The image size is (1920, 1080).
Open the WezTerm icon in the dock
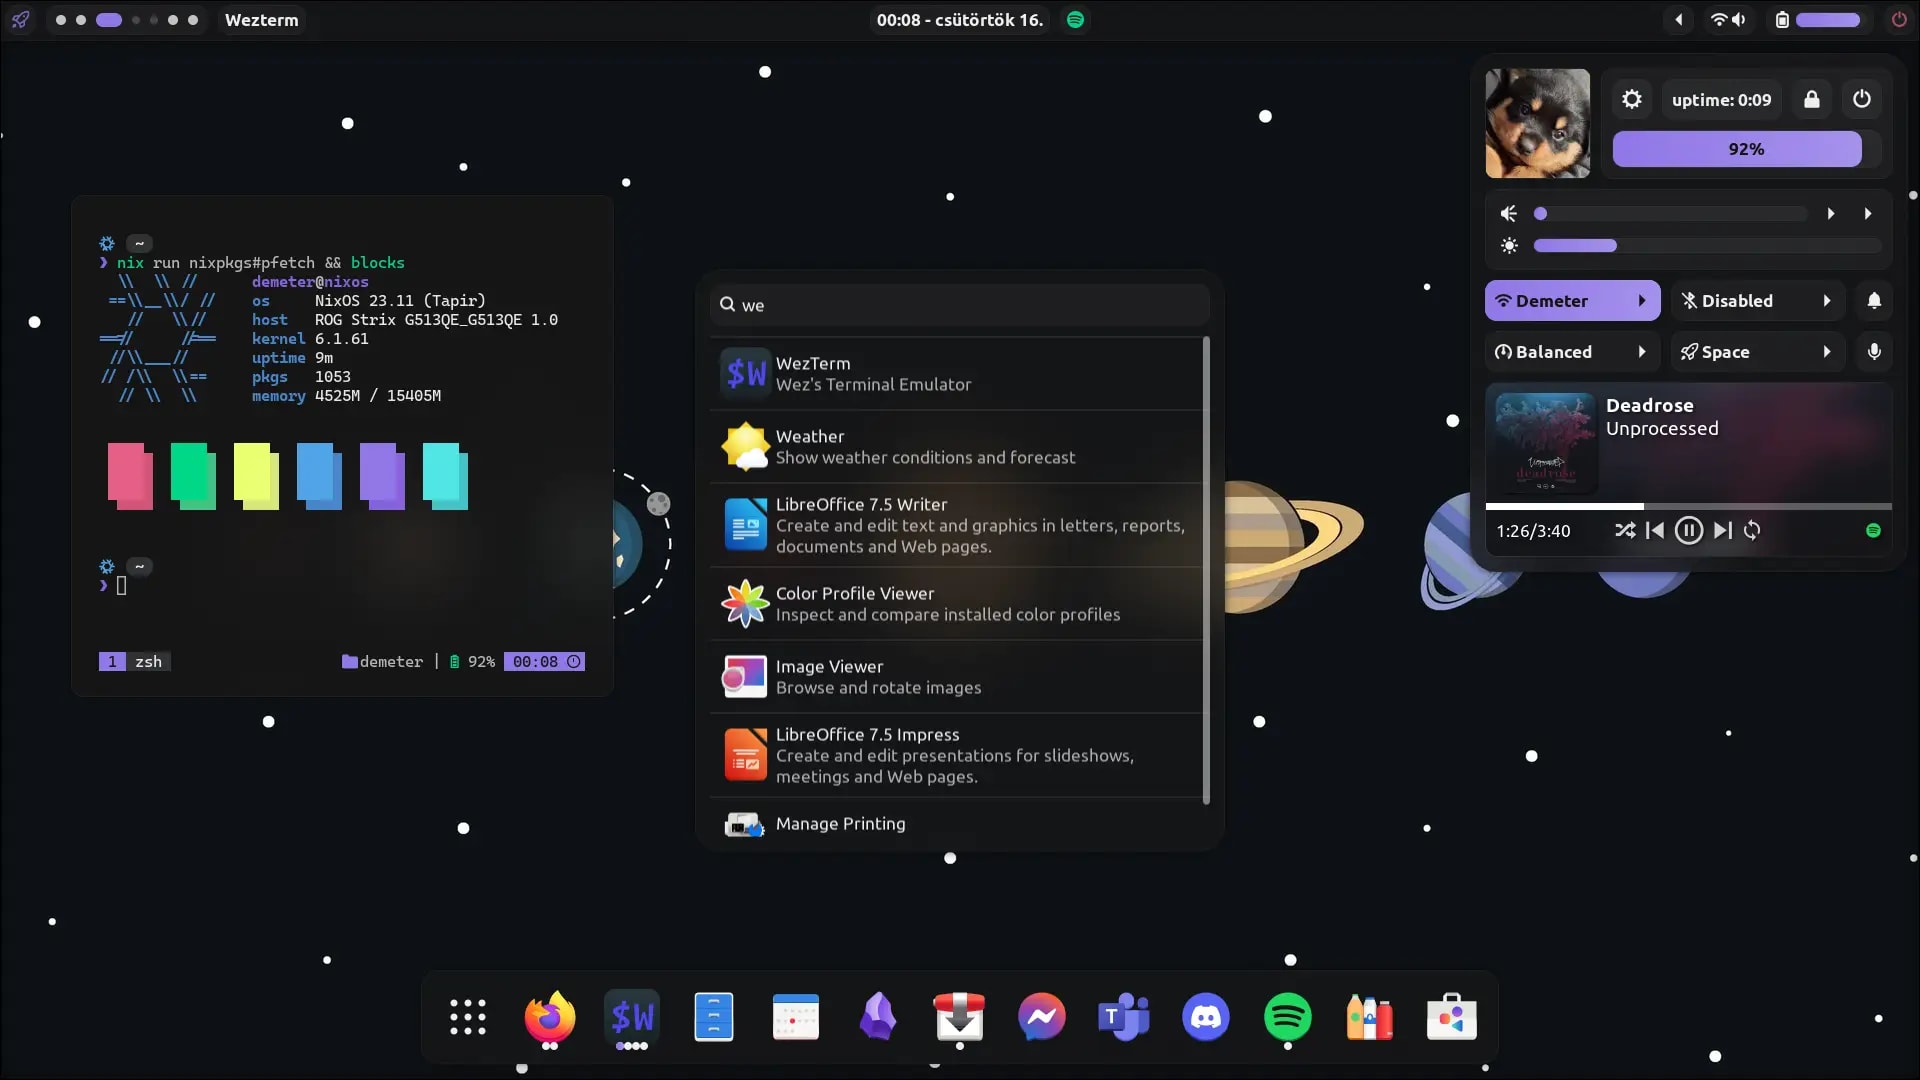(x=632, y=1016)
